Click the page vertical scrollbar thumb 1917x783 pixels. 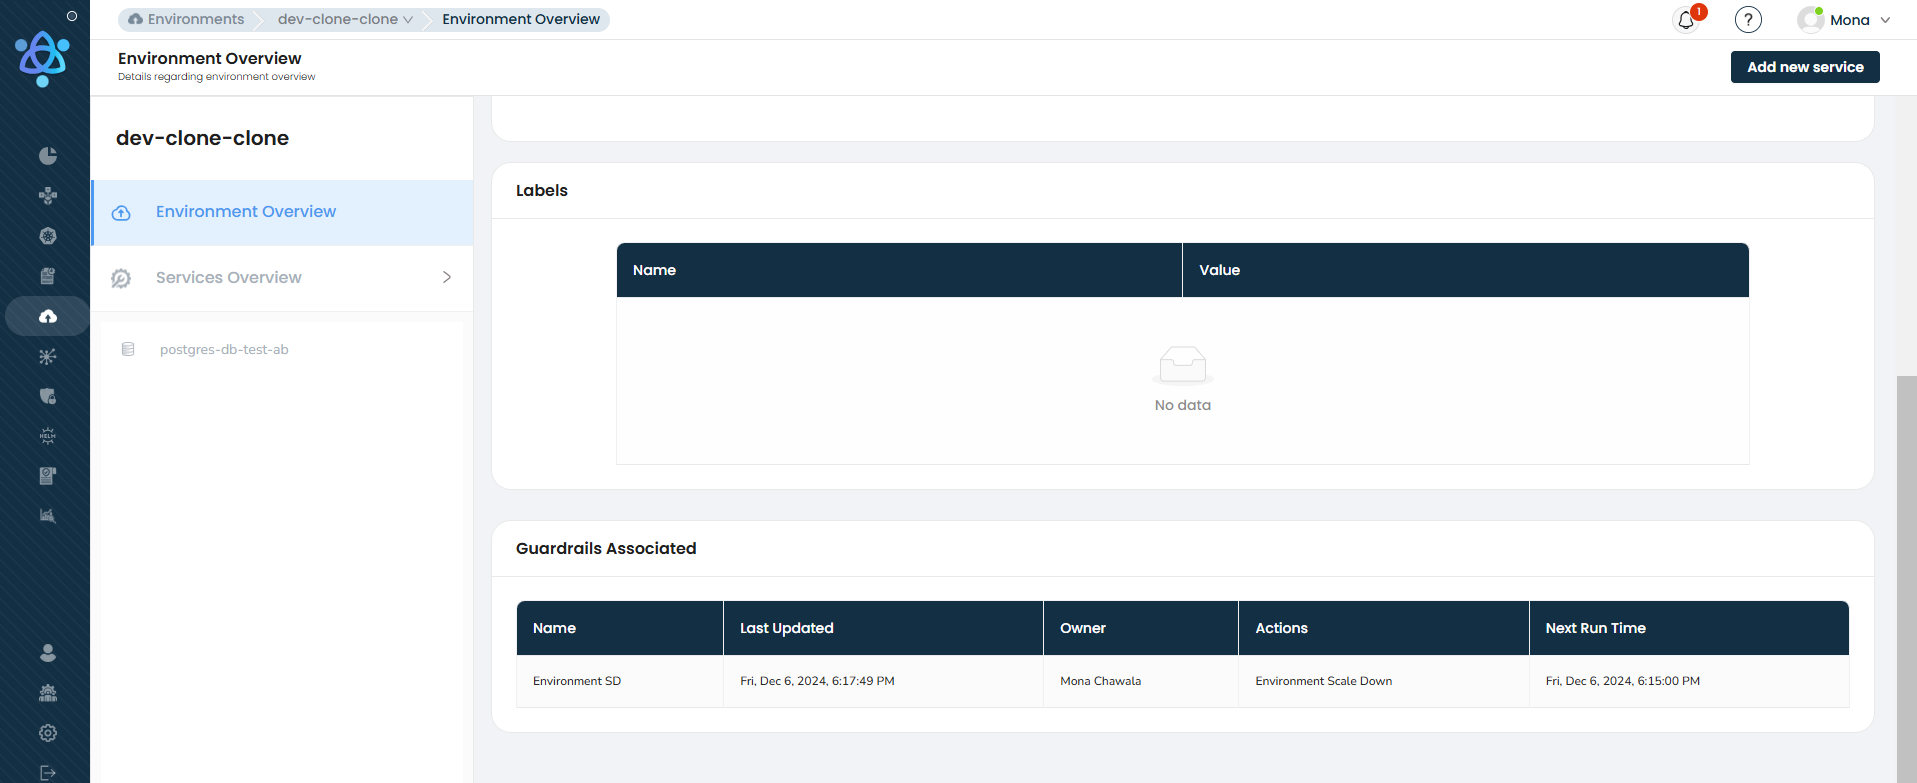pos(1907,579)
